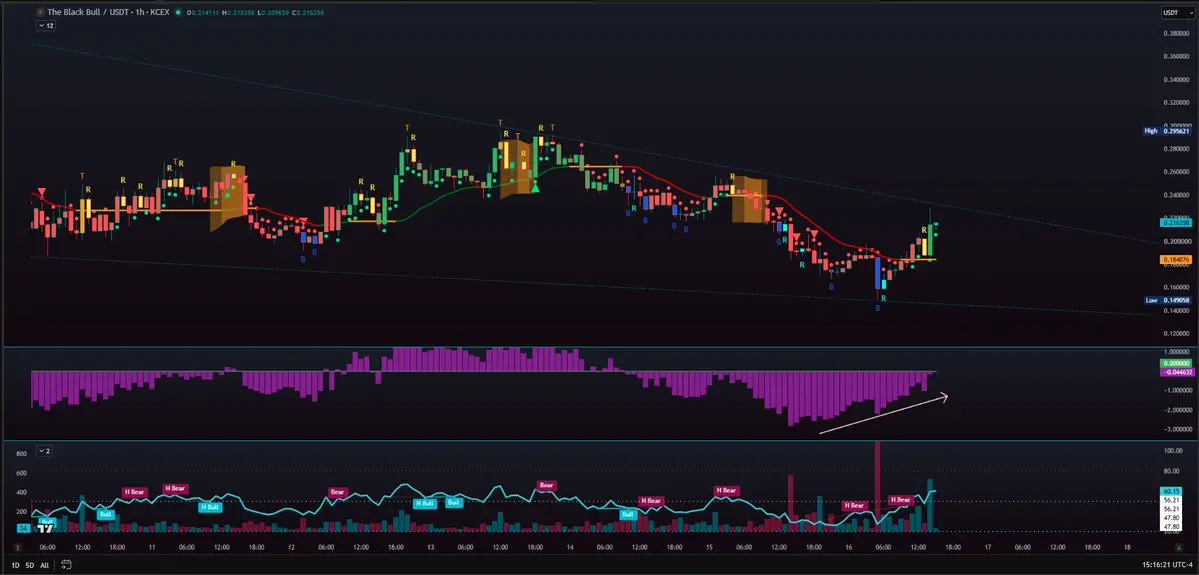Screen dimensions: 1199x575
Task: Click the green market status dot
Action: point(178,12)
